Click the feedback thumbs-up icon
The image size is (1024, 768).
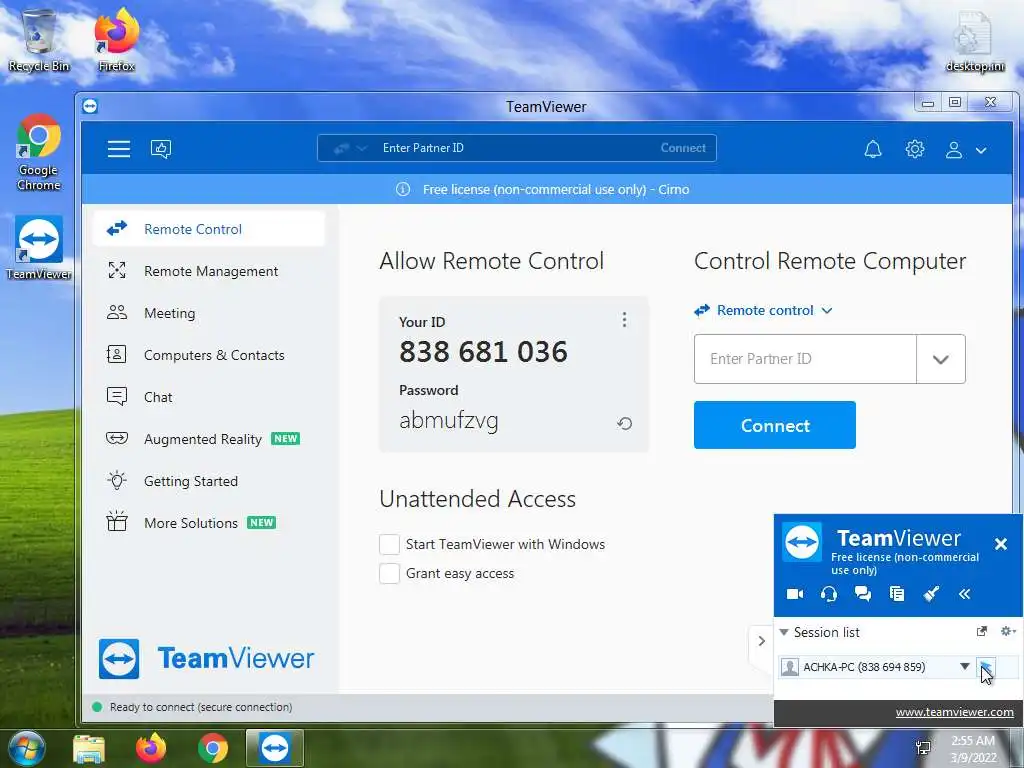(x=161, y=149)
